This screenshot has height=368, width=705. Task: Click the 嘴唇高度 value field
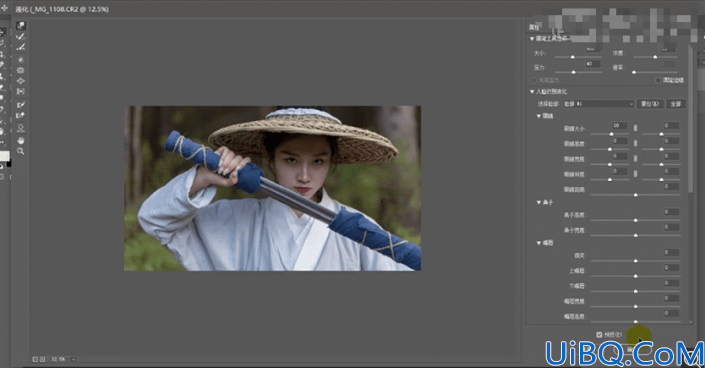[671, 313]
